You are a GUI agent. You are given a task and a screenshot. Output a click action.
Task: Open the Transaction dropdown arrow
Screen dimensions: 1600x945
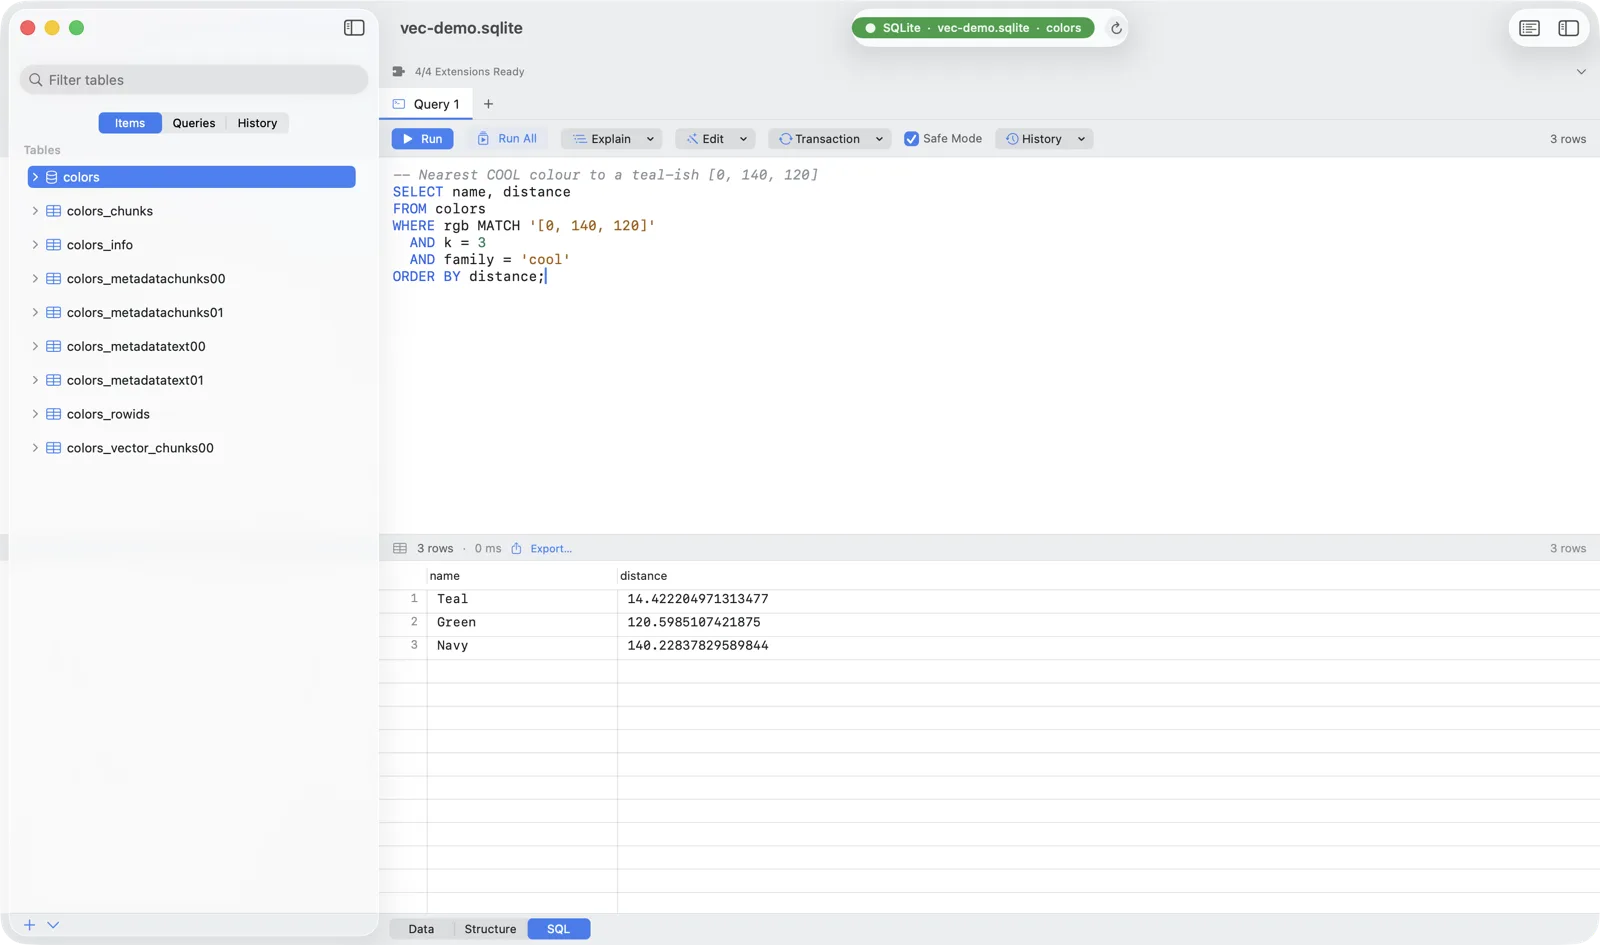pyautogui.click(x=879, y=139)
